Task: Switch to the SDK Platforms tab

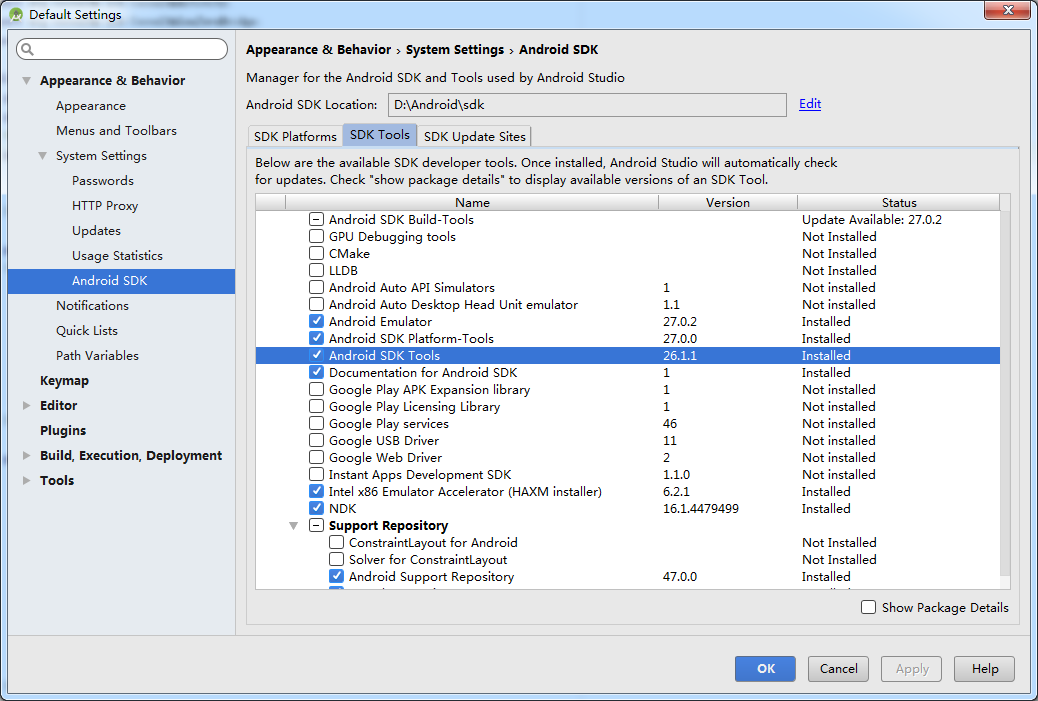Action: pyautogui.click(x=295, y=136)
